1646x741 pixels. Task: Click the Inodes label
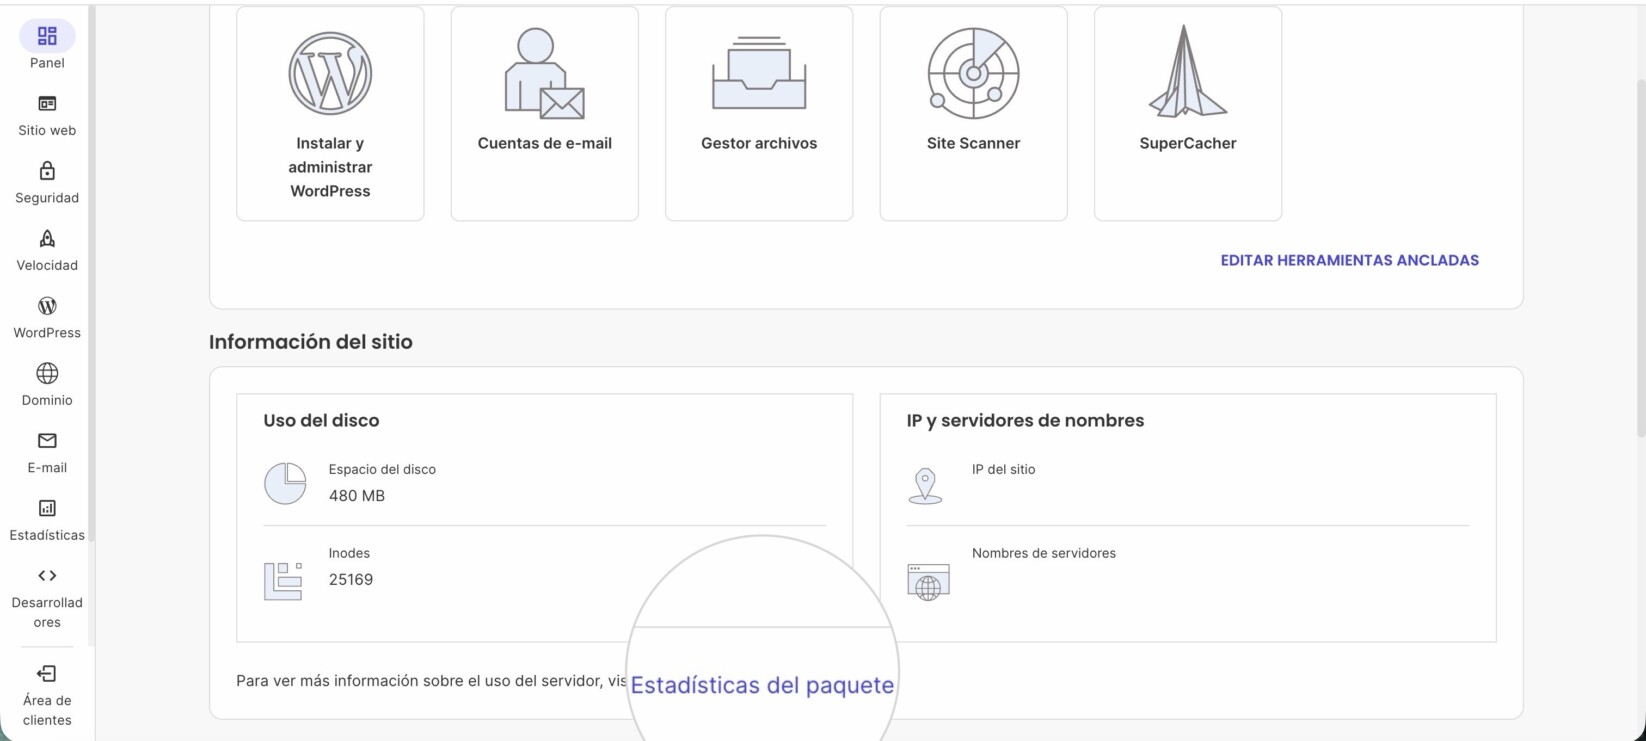coord(349,553)
